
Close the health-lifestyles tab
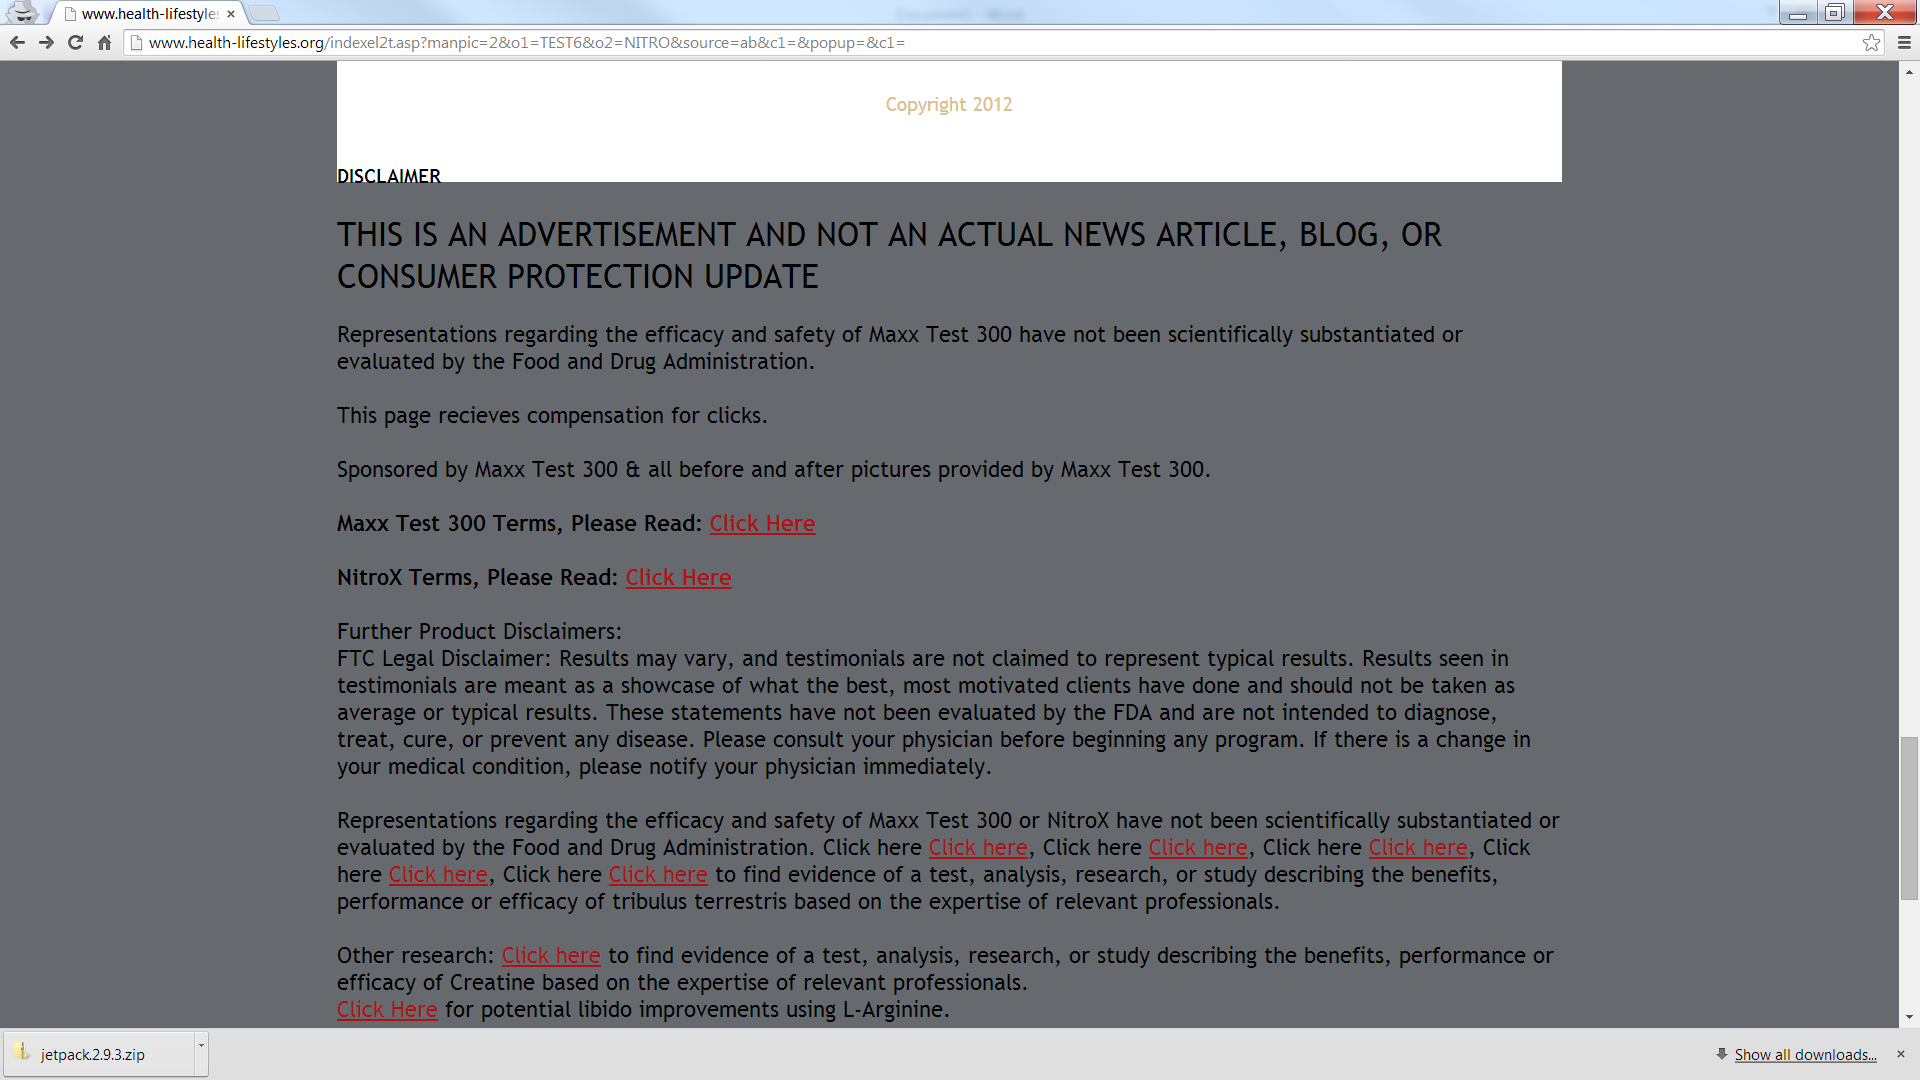click(231, 14)
